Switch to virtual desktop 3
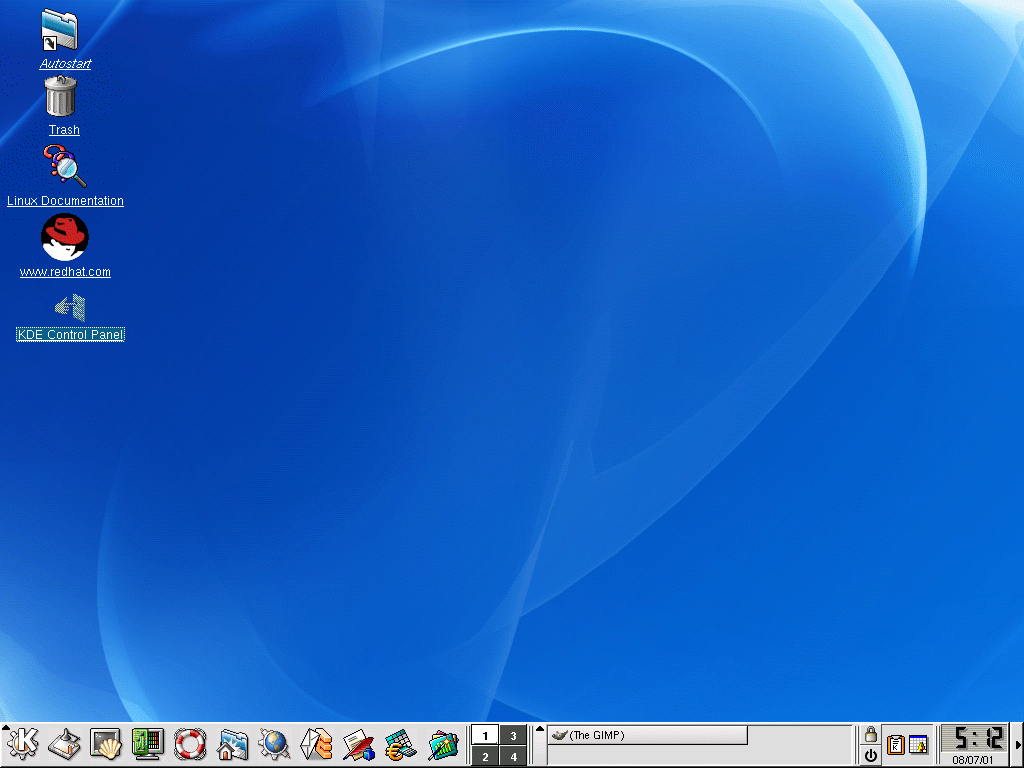 [x=513, y=735]
